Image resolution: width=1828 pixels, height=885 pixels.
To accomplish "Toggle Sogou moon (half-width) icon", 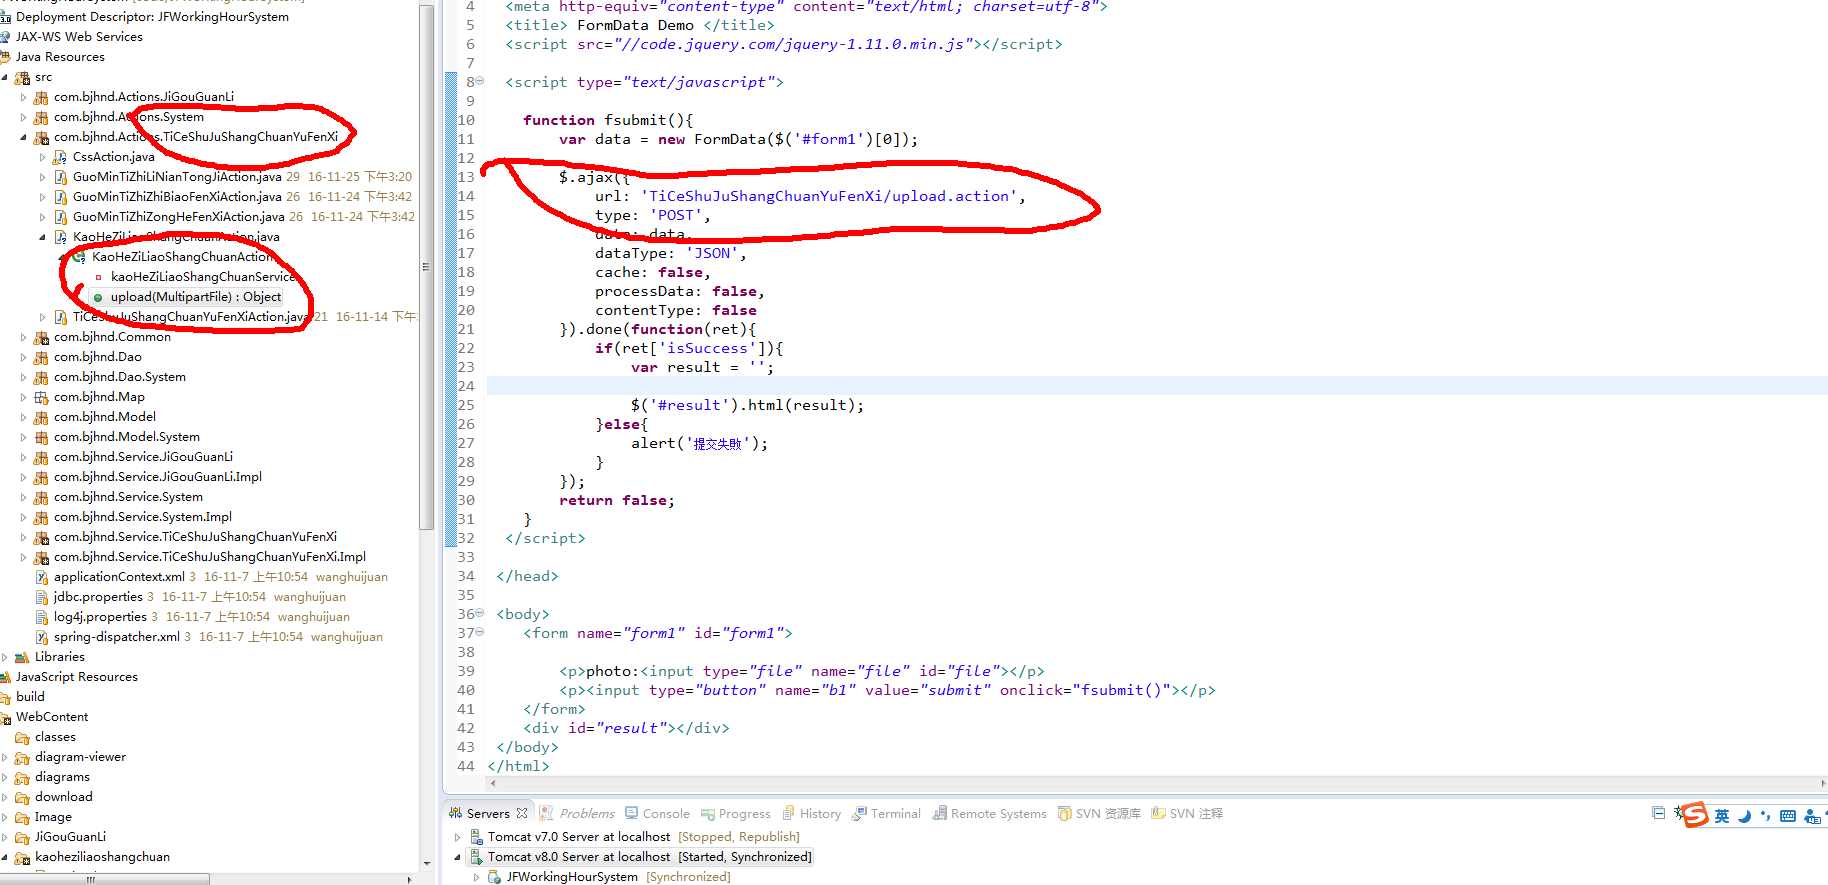I will tap(1744, 816).
